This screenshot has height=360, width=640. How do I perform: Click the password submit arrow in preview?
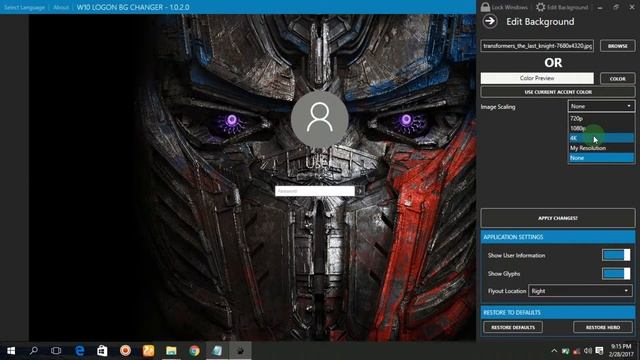click(x=359, y=191)
